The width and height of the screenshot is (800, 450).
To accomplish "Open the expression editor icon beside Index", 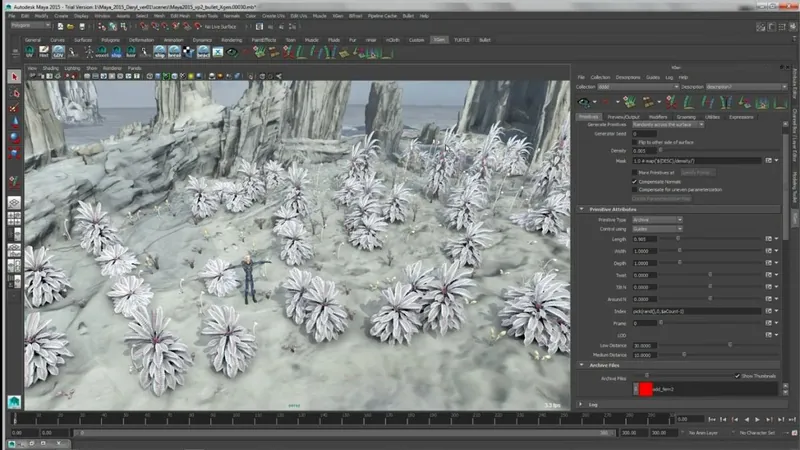I will point(768,311).
